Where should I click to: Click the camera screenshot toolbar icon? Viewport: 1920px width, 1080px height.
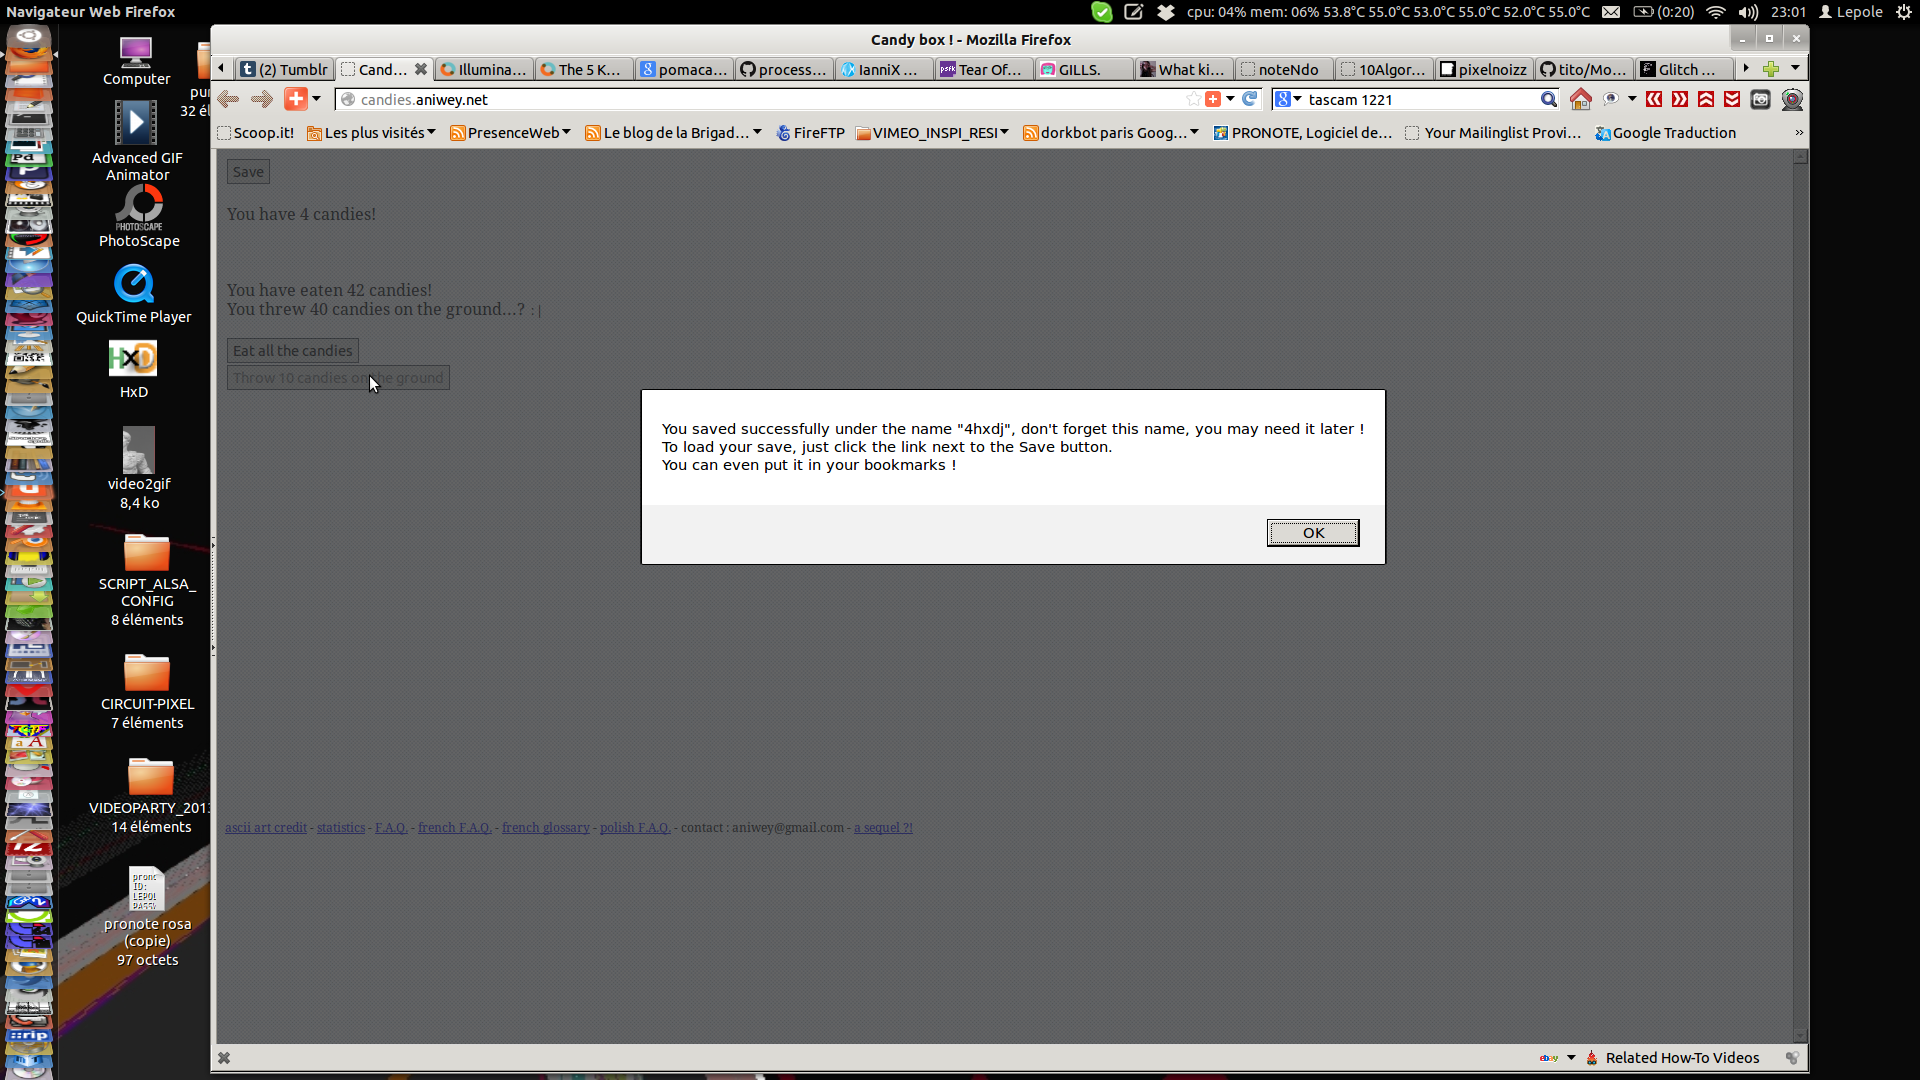point(1760,99)
